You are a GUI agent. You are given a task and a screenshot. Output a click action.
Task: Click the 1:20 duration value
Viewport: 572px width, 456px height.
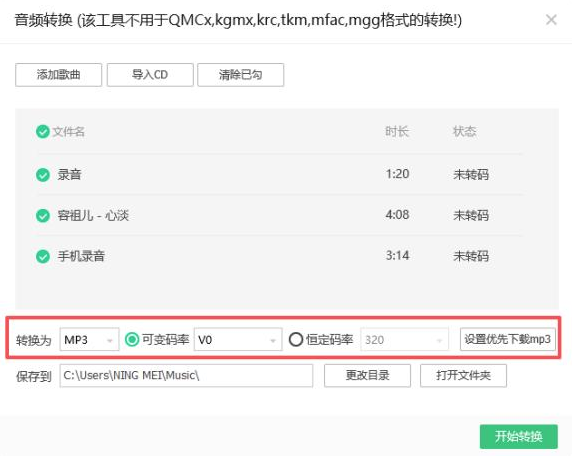(x=397, y=174)
